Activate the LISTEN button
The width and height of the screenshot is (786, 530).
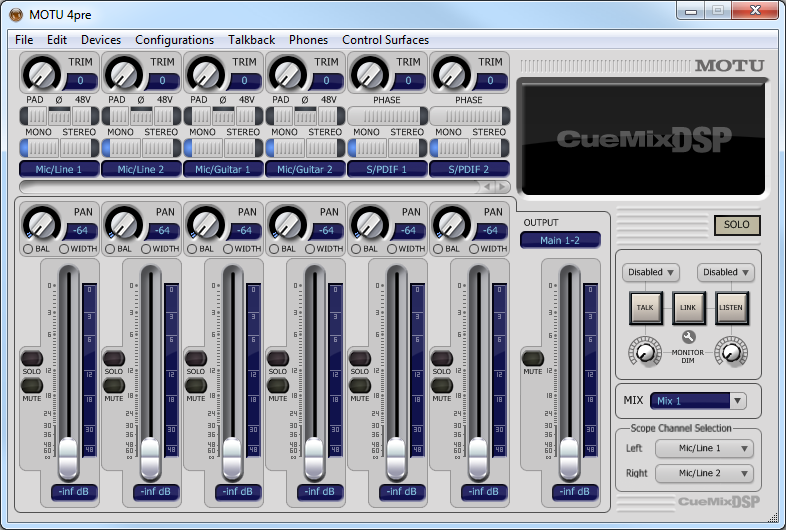coord(731,307)
